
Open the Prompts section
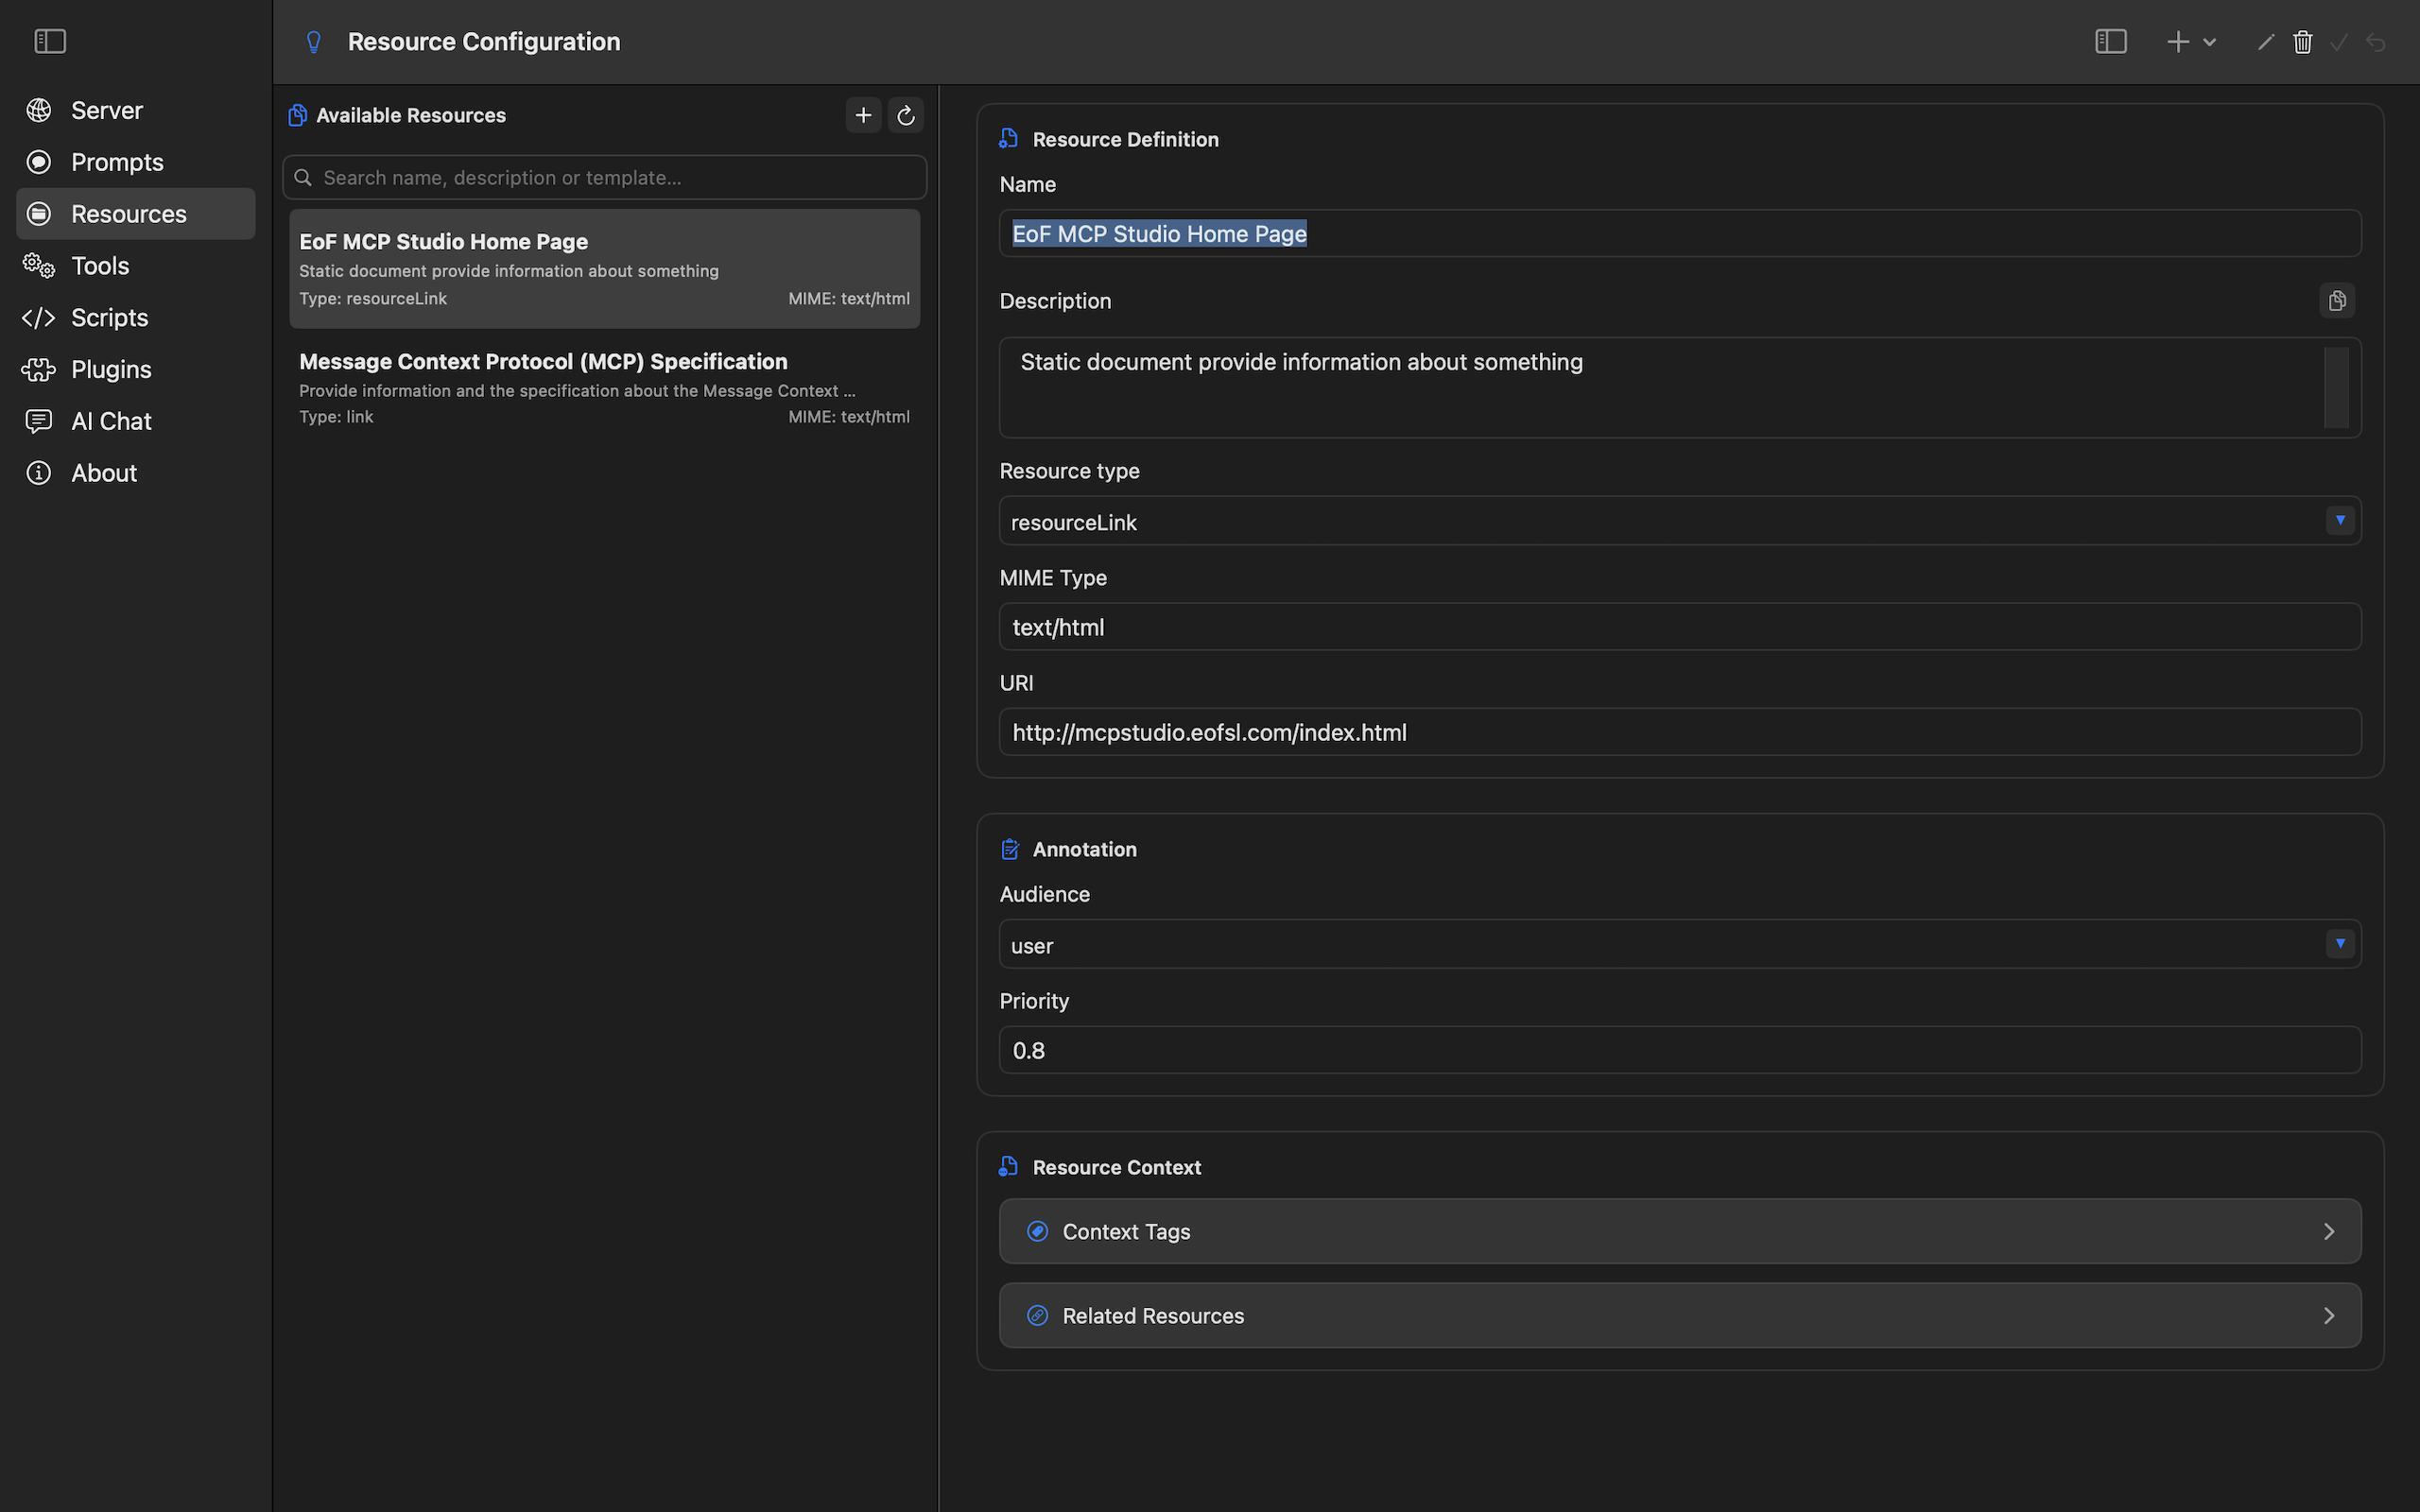[136, 162]
